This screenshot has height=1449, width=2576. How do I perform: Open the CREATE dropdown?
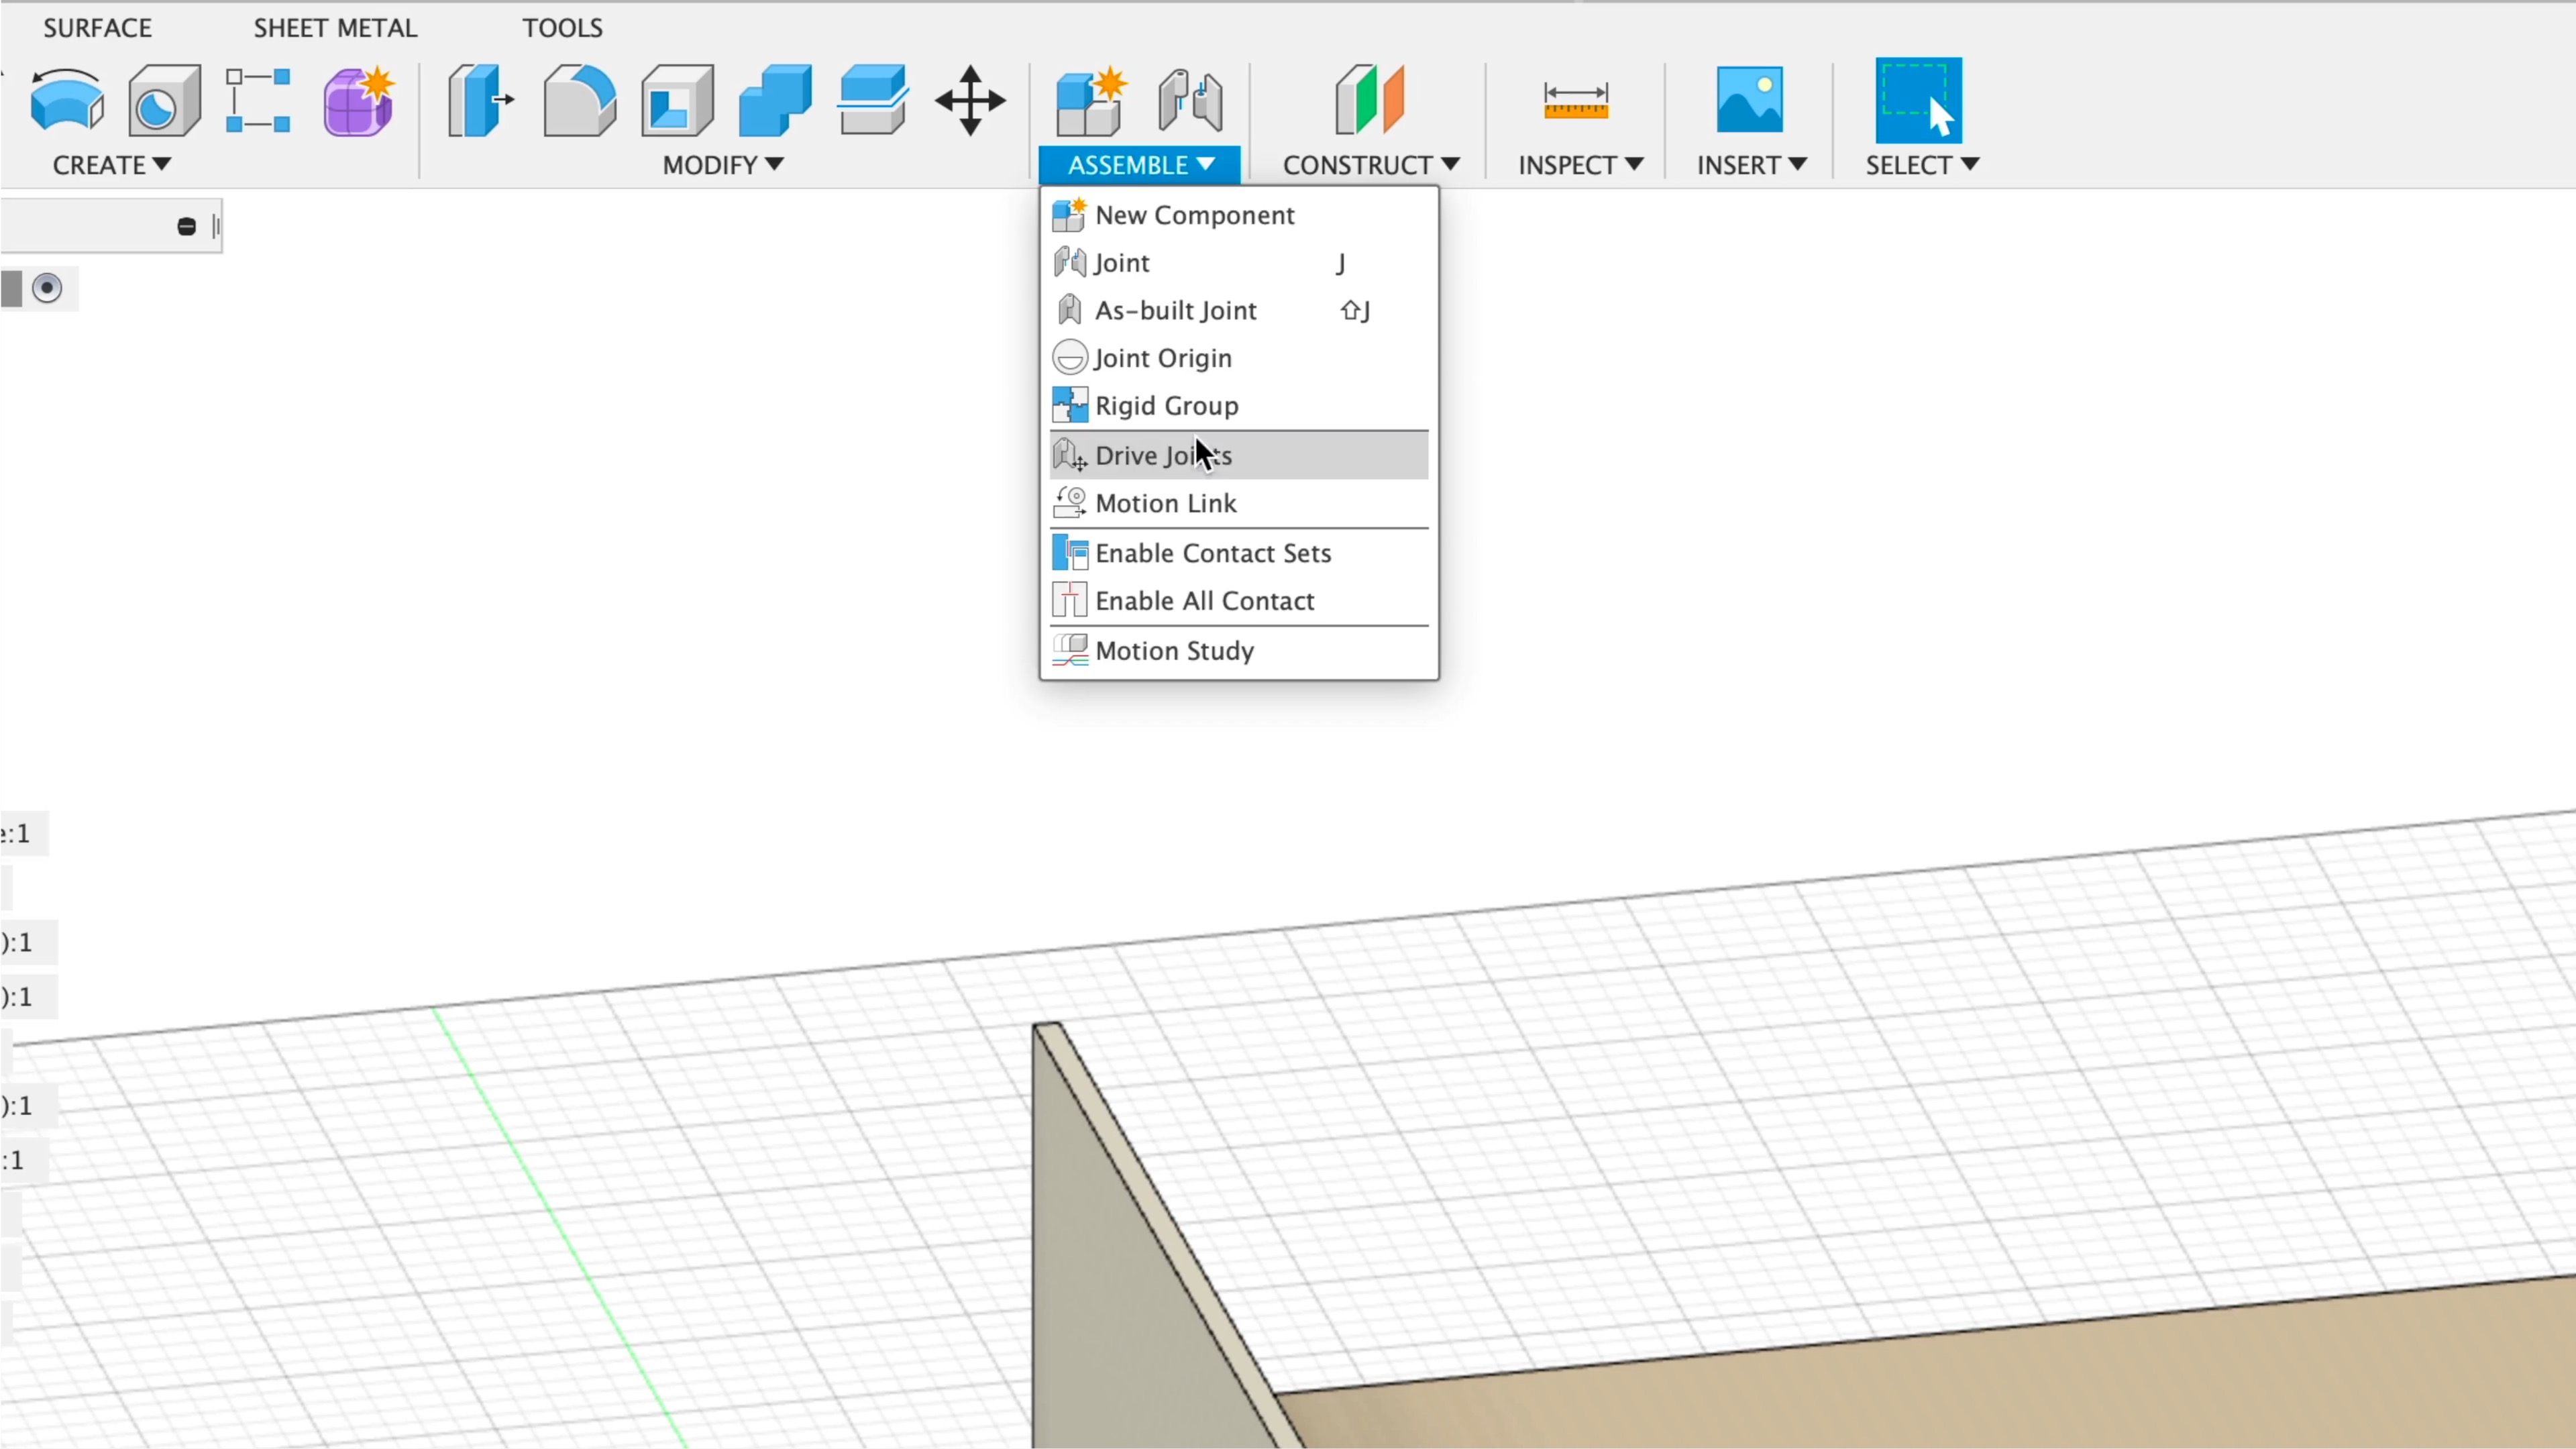point(111,165)
